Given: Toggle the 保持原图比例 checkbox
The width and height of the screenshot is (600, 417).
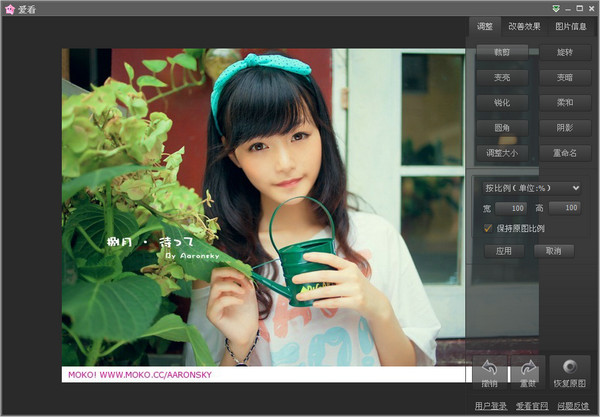Looking at the screenshot, I should (488, 228).
